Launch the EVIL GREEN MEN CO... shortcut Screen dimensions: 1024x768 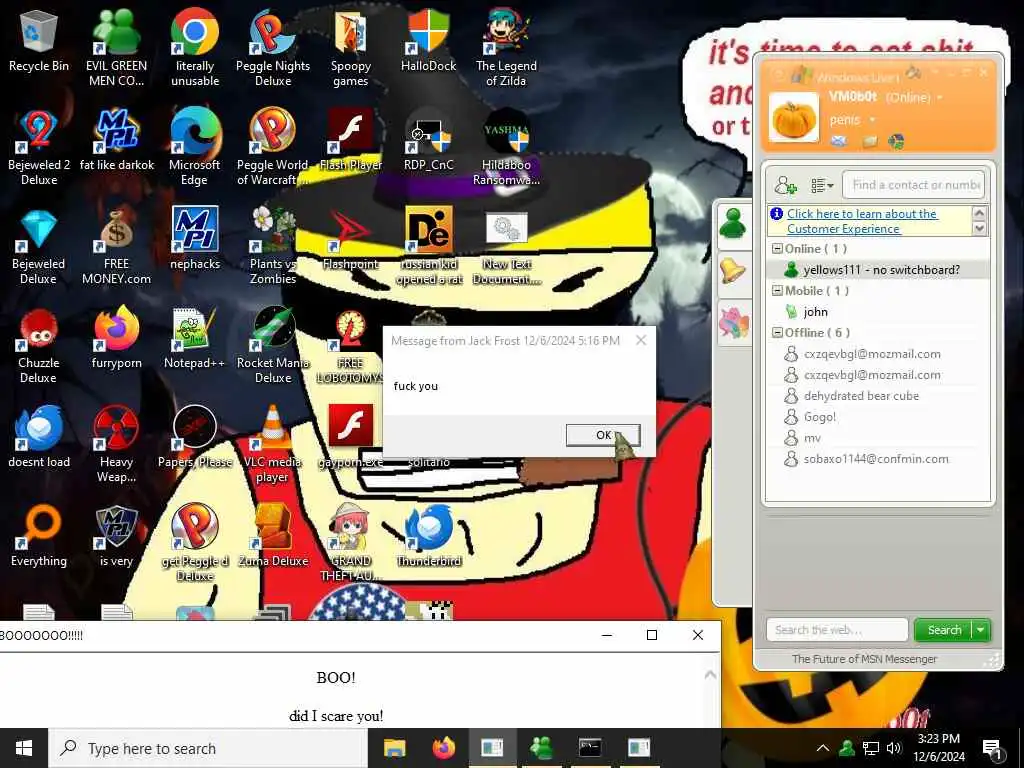[x=116, y=49]
